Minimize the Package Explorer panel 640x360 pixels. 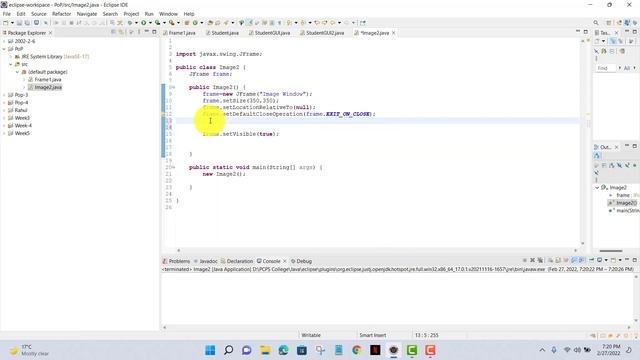[147, 32]
